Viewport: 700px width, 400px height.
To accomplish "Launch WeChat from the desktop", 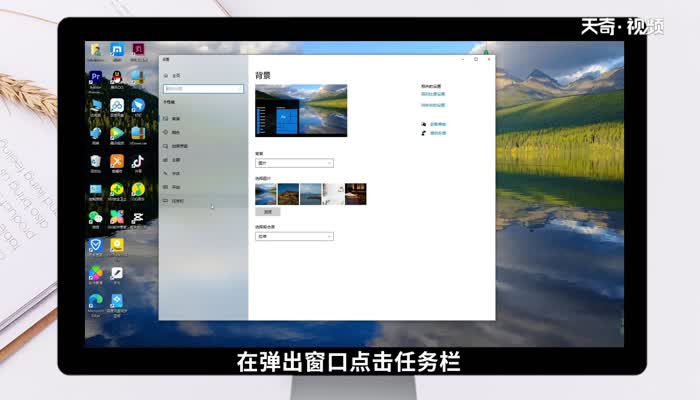I will click(96, 218).
